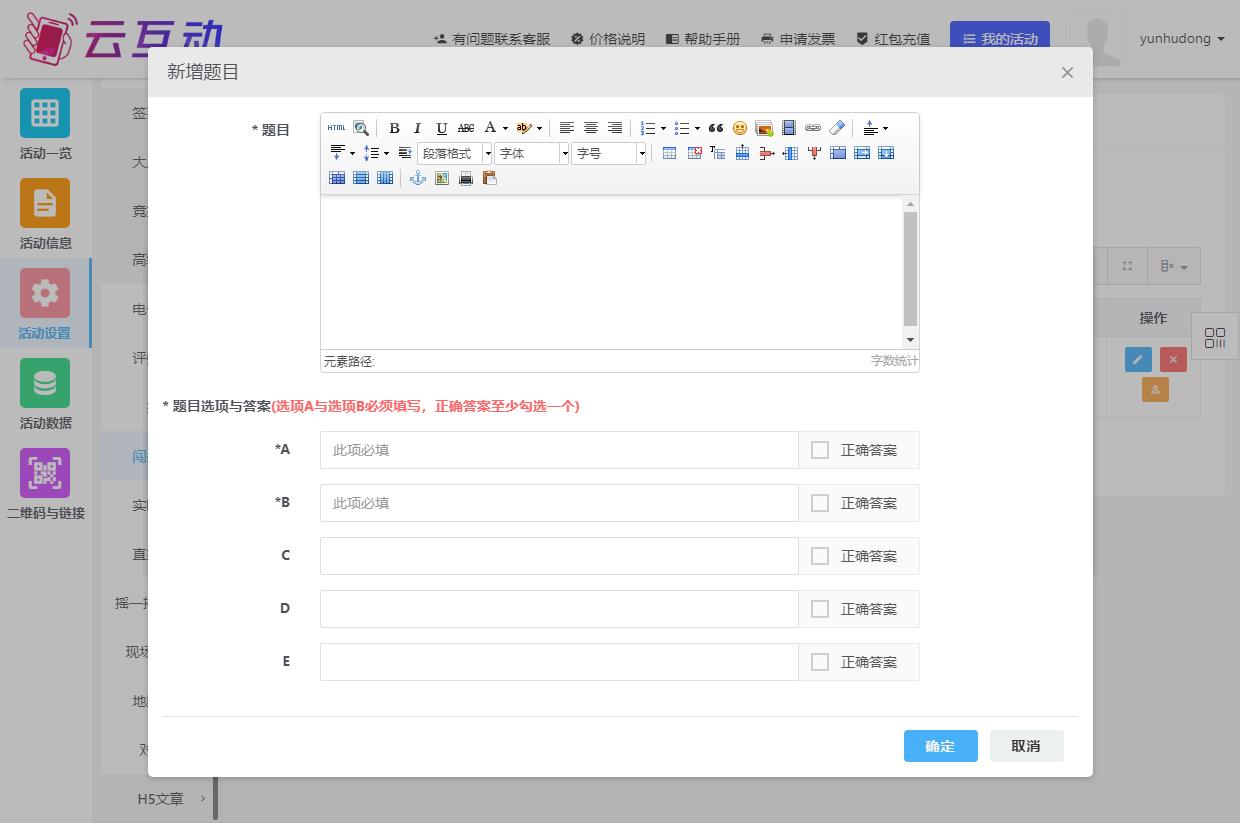Check 正确答案 for option A

820,450
